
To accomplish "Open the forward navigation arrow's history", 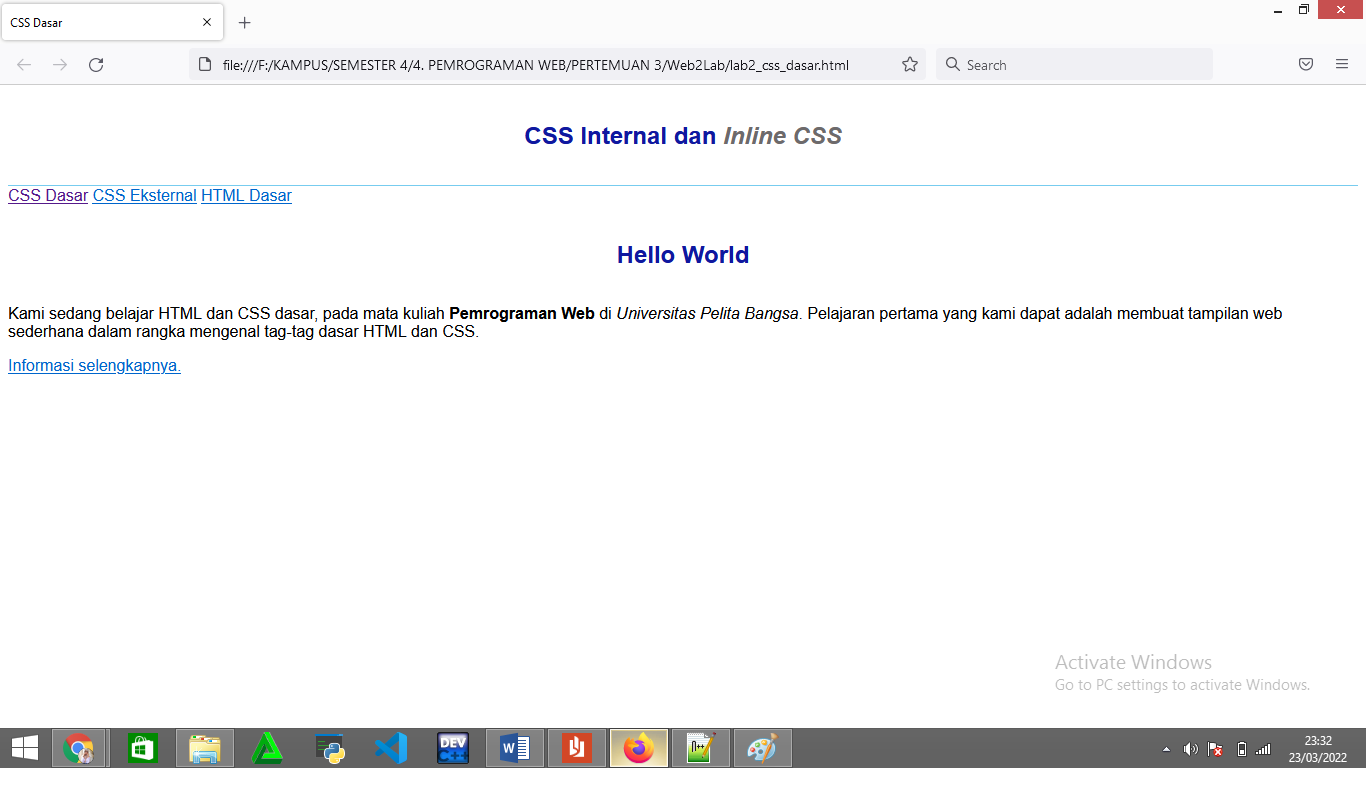I will 59,64.
